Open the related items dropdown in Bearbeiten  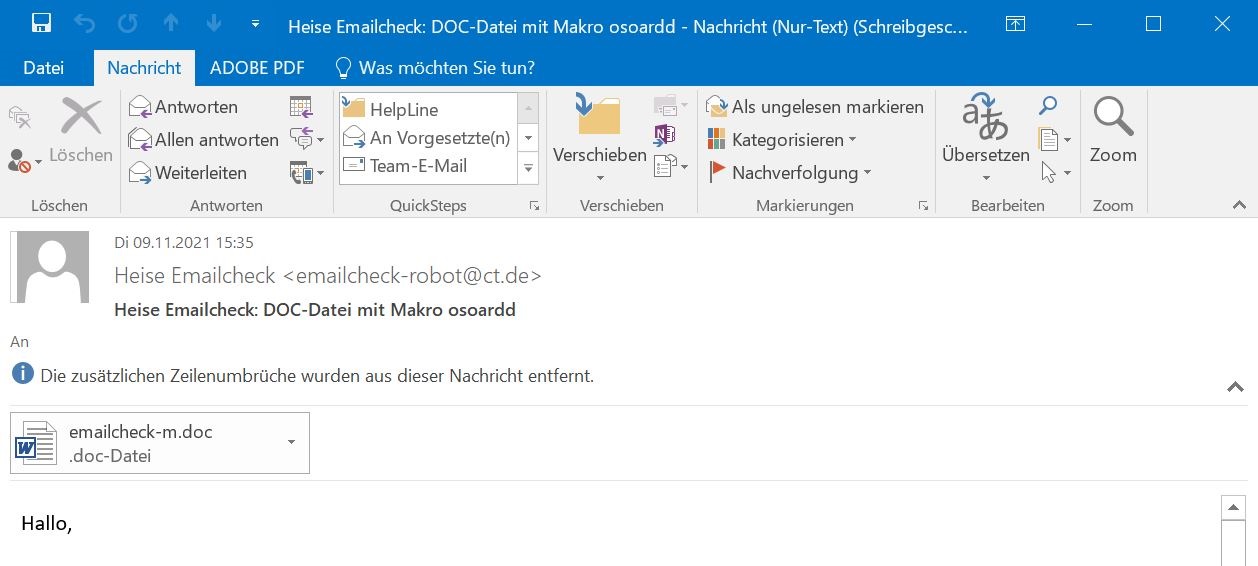(x=1055, y=139)
